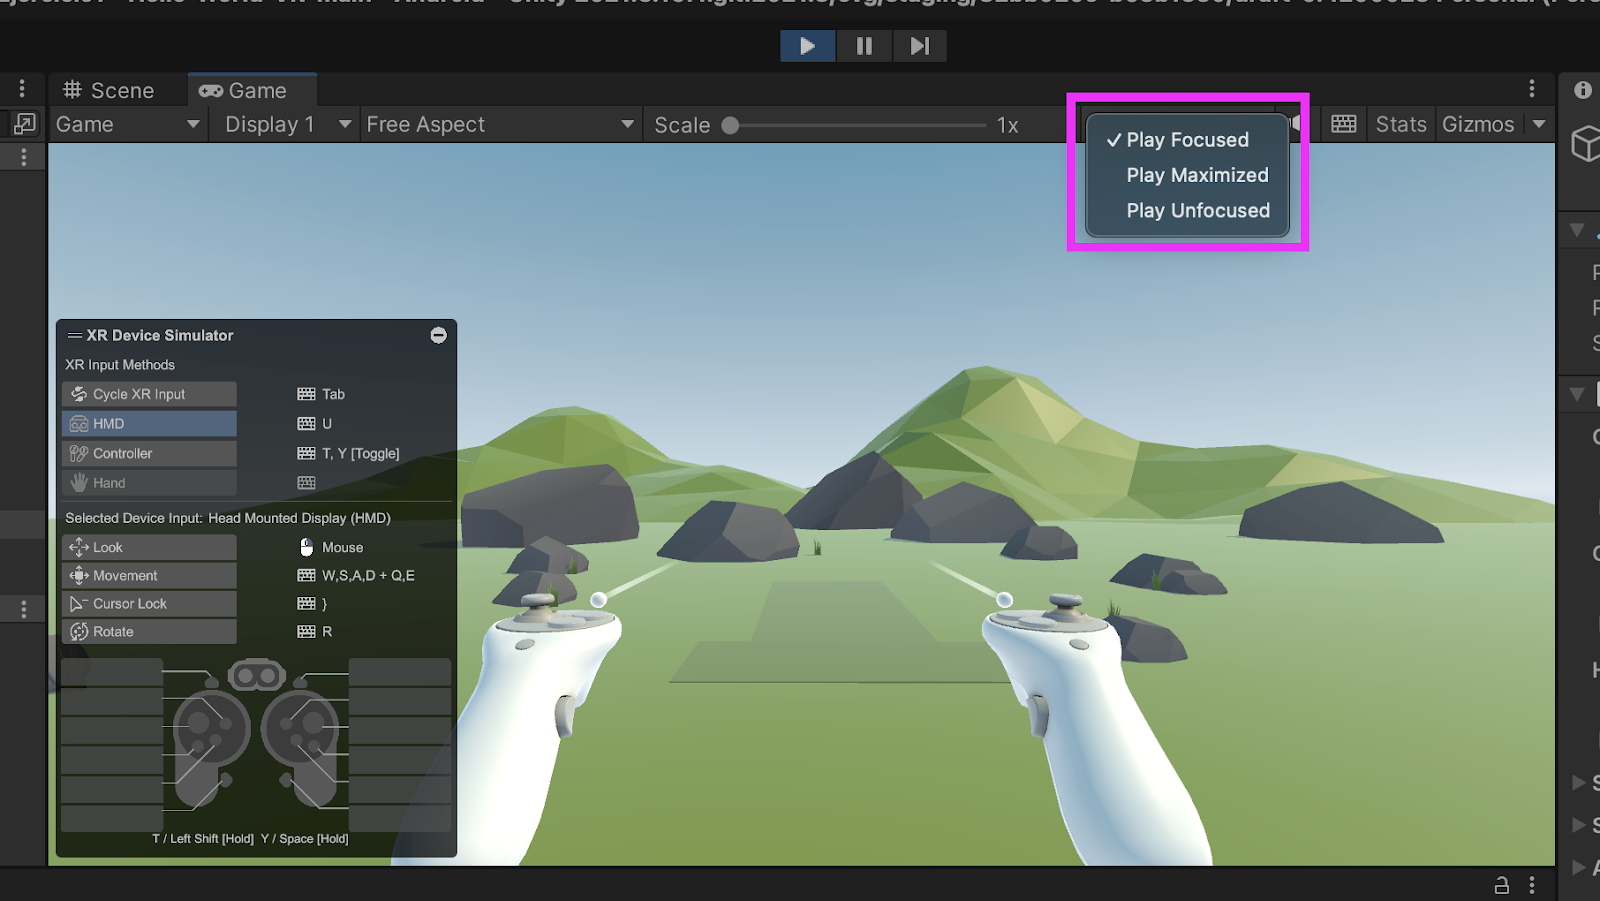1600x901 pixels.
Task: Click the Step frame button
Action: tap(919, 46)
